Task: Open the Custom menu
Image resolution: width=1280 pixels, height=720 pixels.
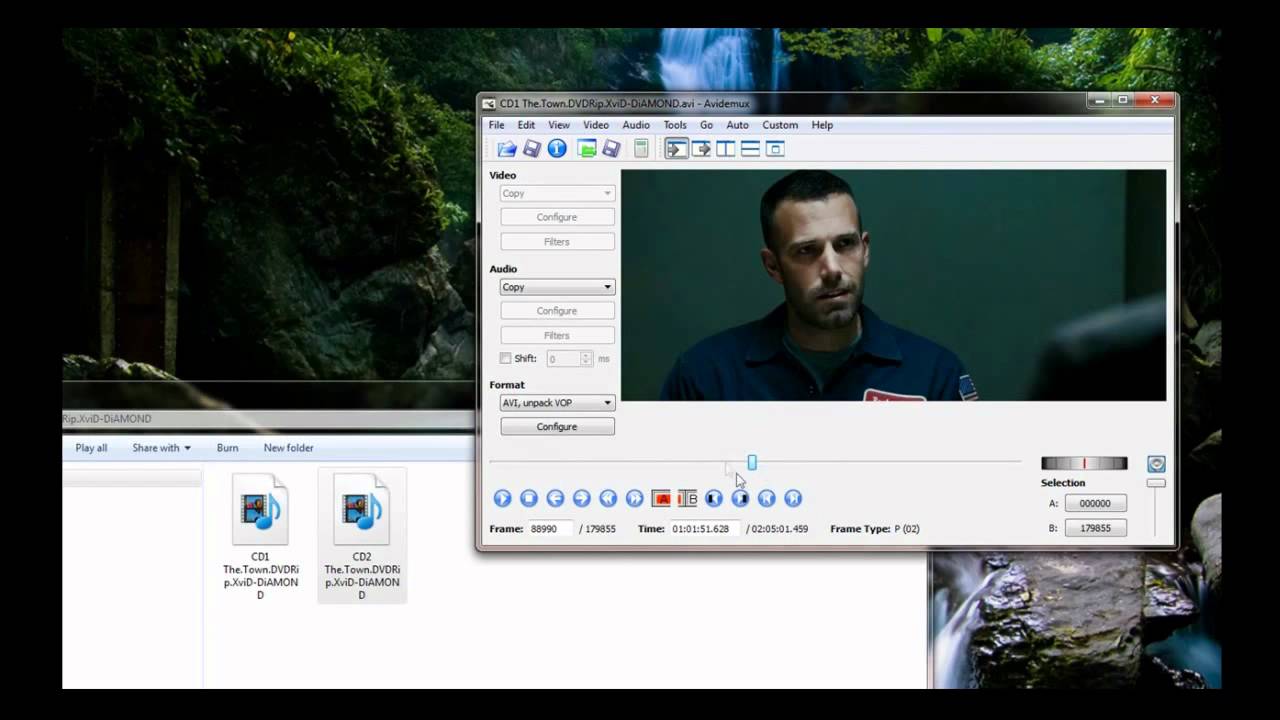Action: (780, 125)
